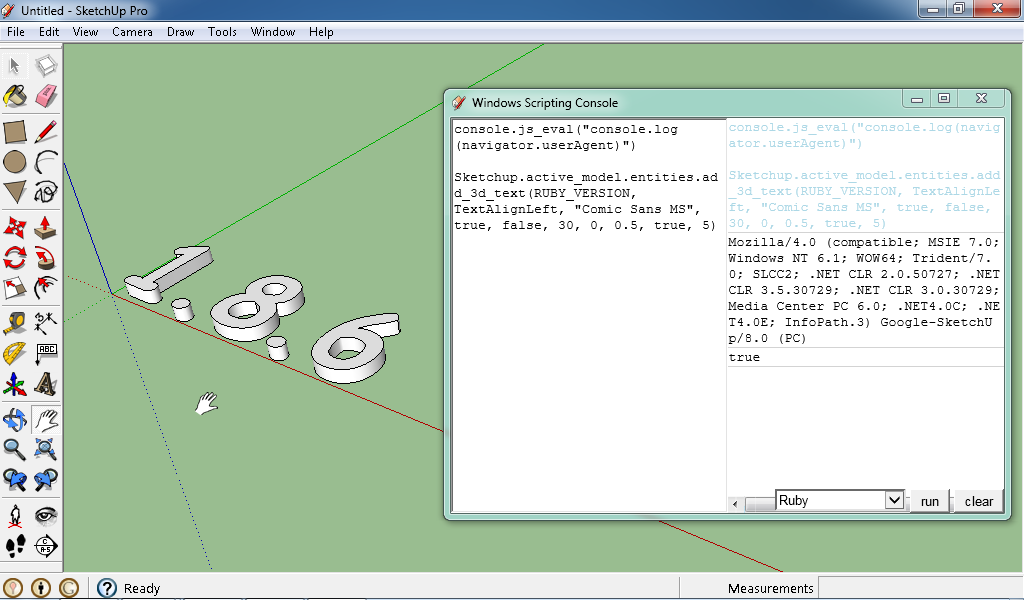The image size is (1024, 600).
Task: Choose the red pencil Line tool
Action: click(46, 132)
